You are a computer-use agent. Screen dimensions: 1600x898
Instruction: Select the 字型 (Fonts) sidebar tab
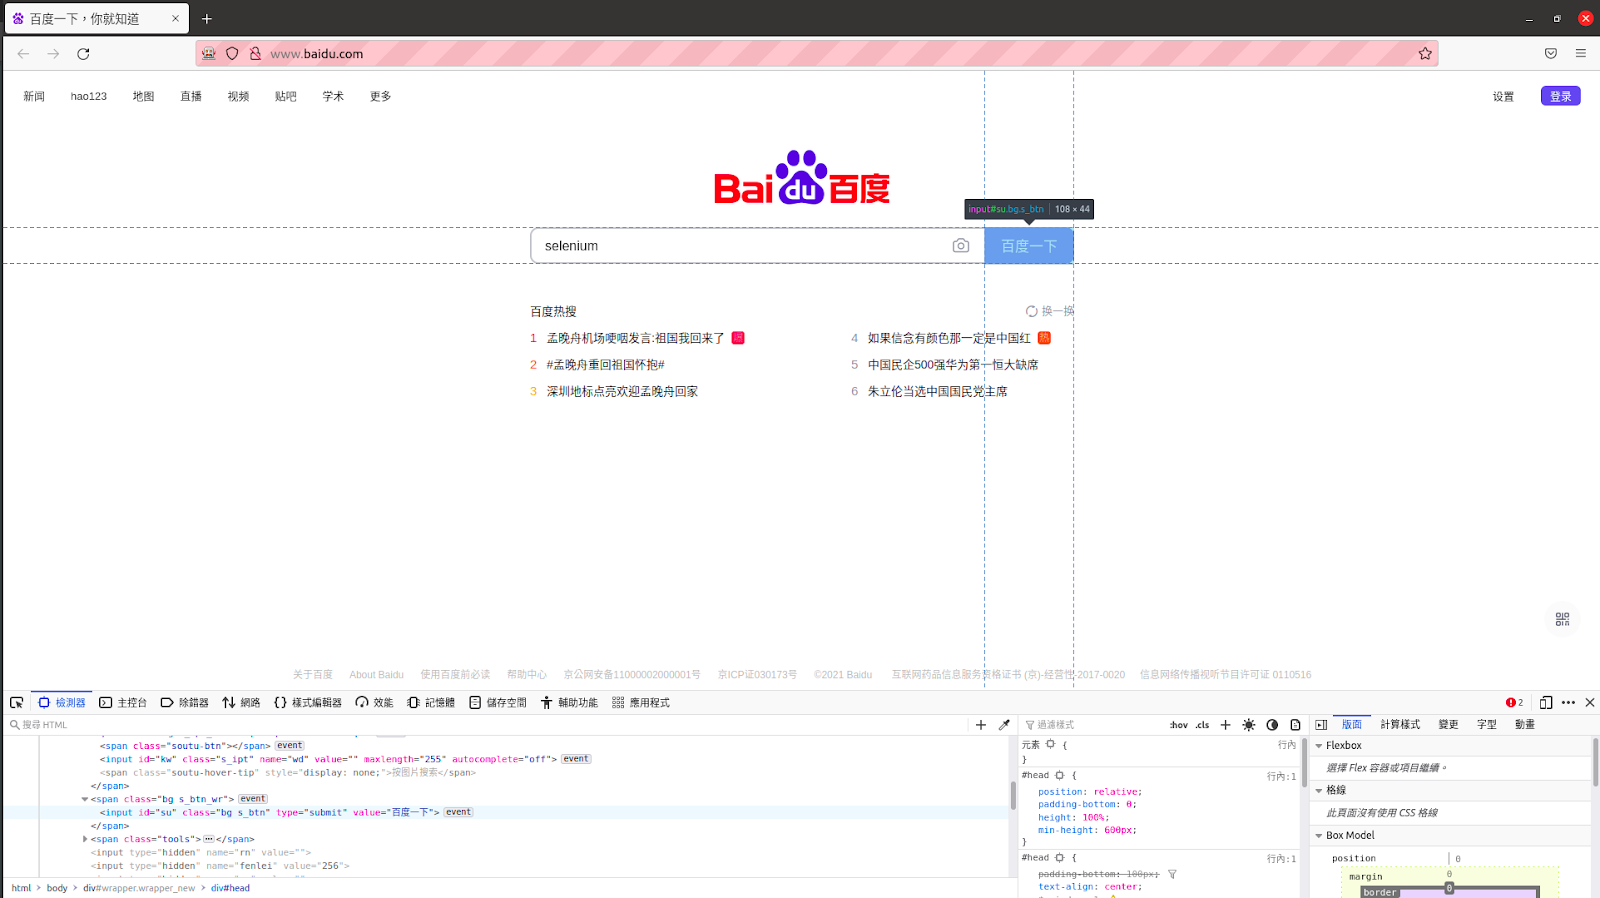[1487, 725]
